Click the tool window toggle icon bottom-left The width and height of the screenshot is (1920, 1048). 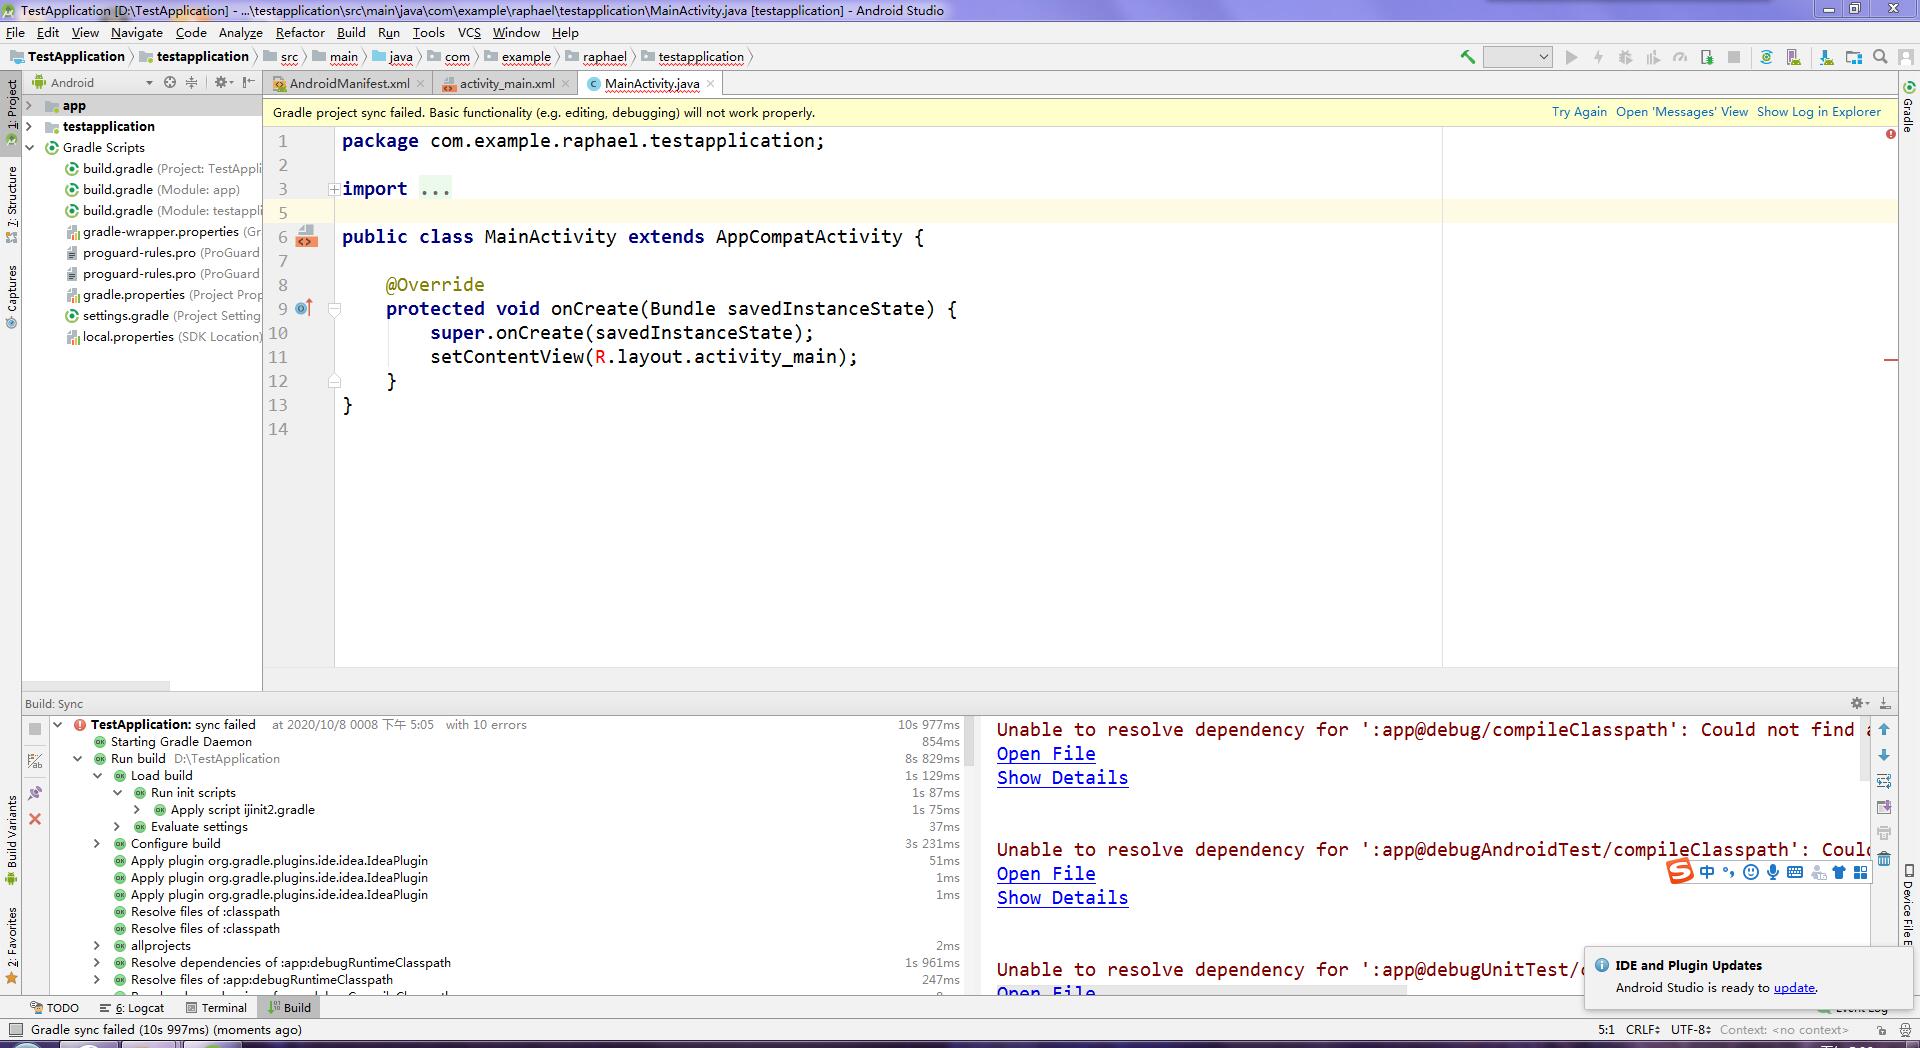click(15, 1030)
